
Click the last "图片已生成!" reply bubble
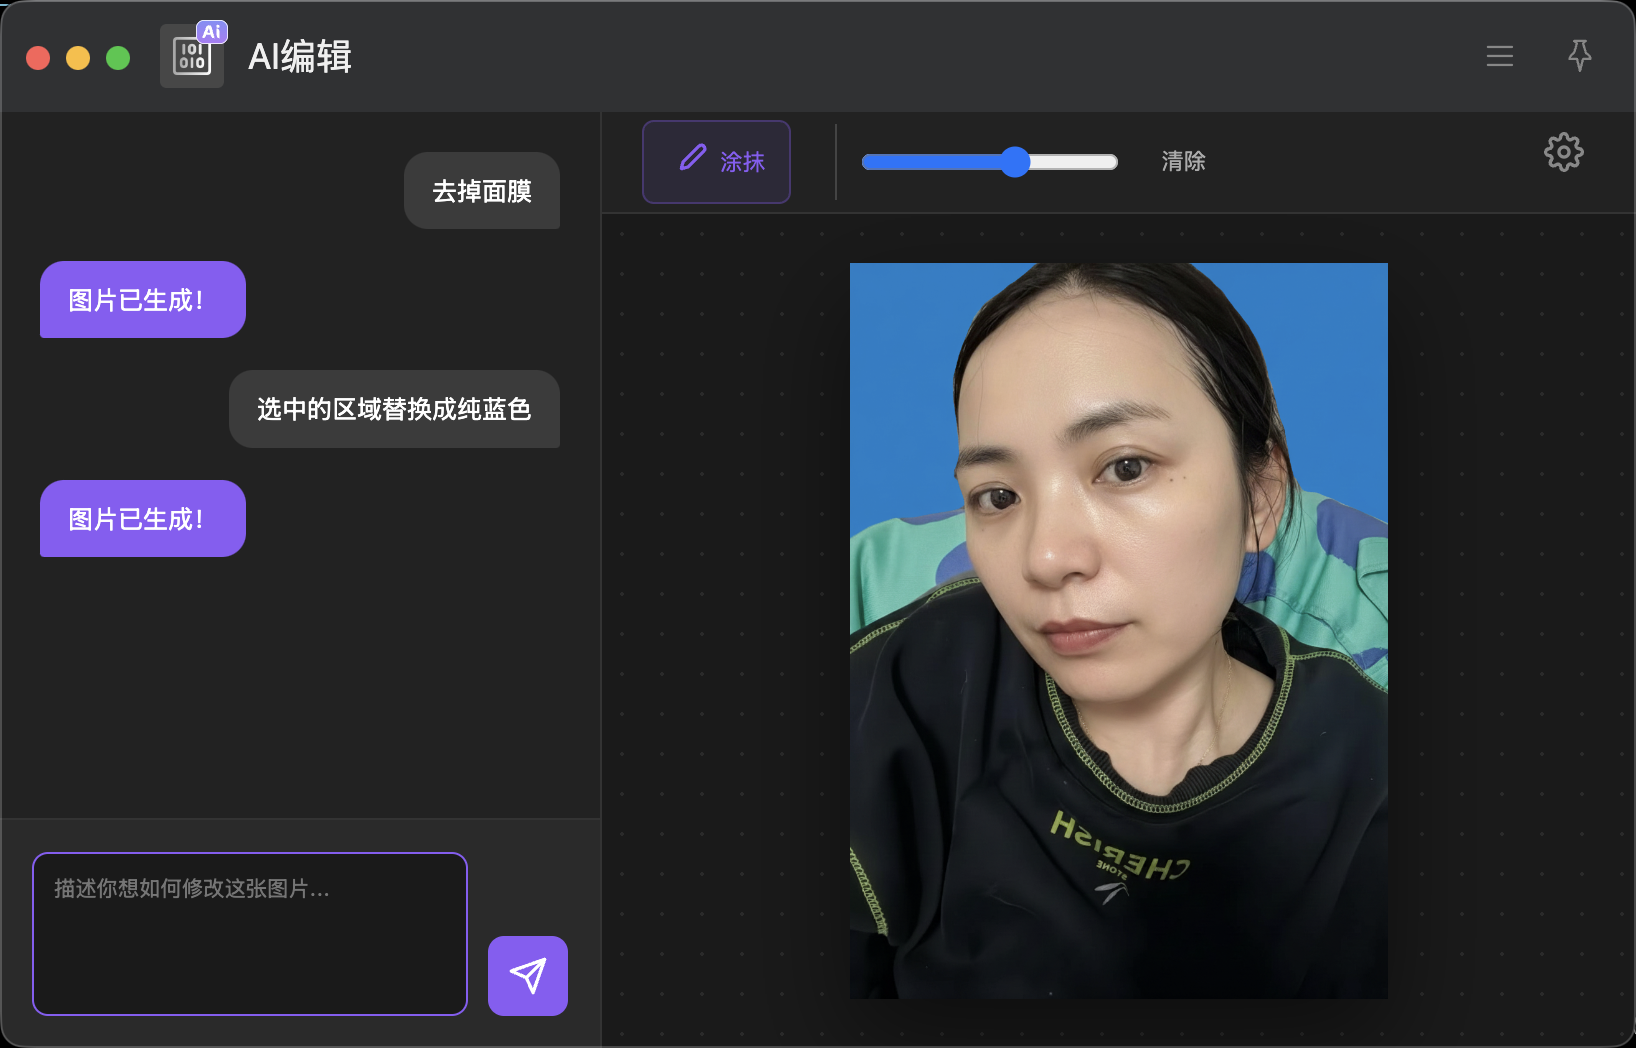click(142, 519)
